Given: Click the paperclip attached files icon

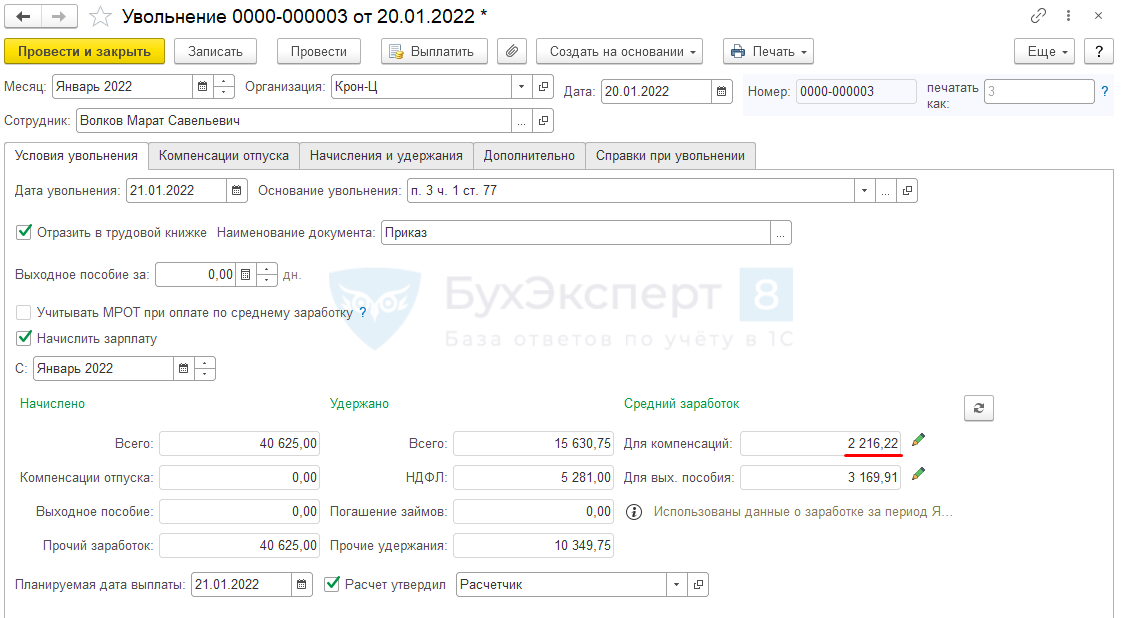Looking at the screenshot, I should [512, 51].
